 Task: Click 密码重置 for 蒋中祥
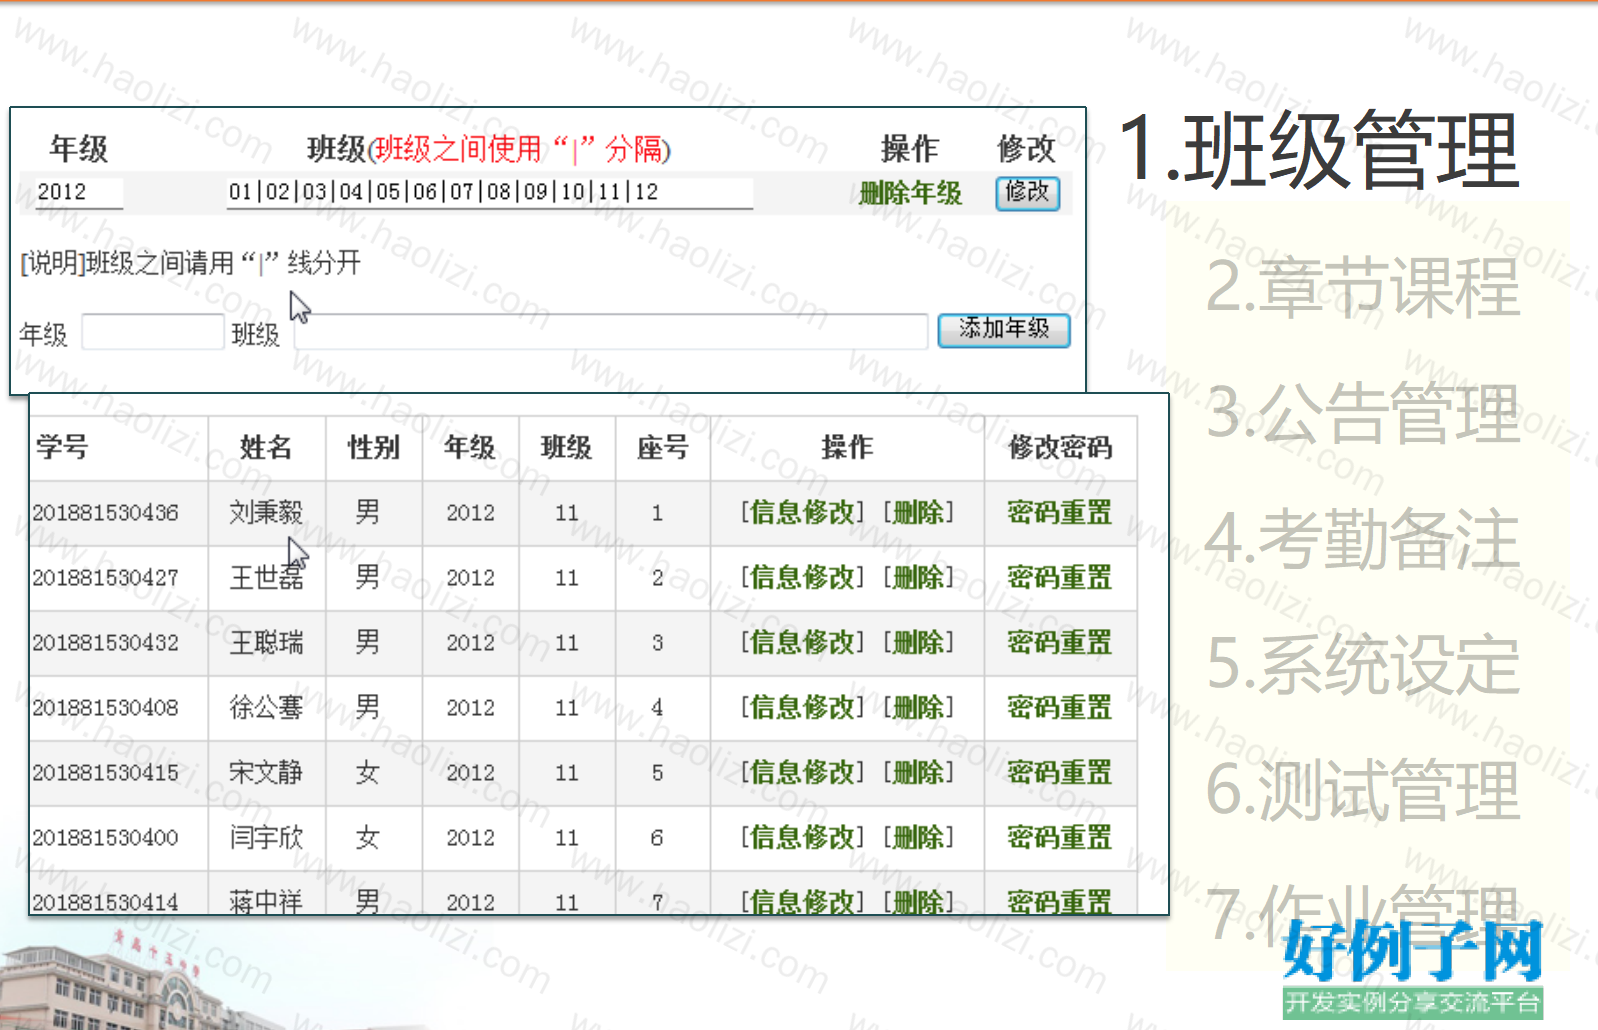click(1060, 901)
